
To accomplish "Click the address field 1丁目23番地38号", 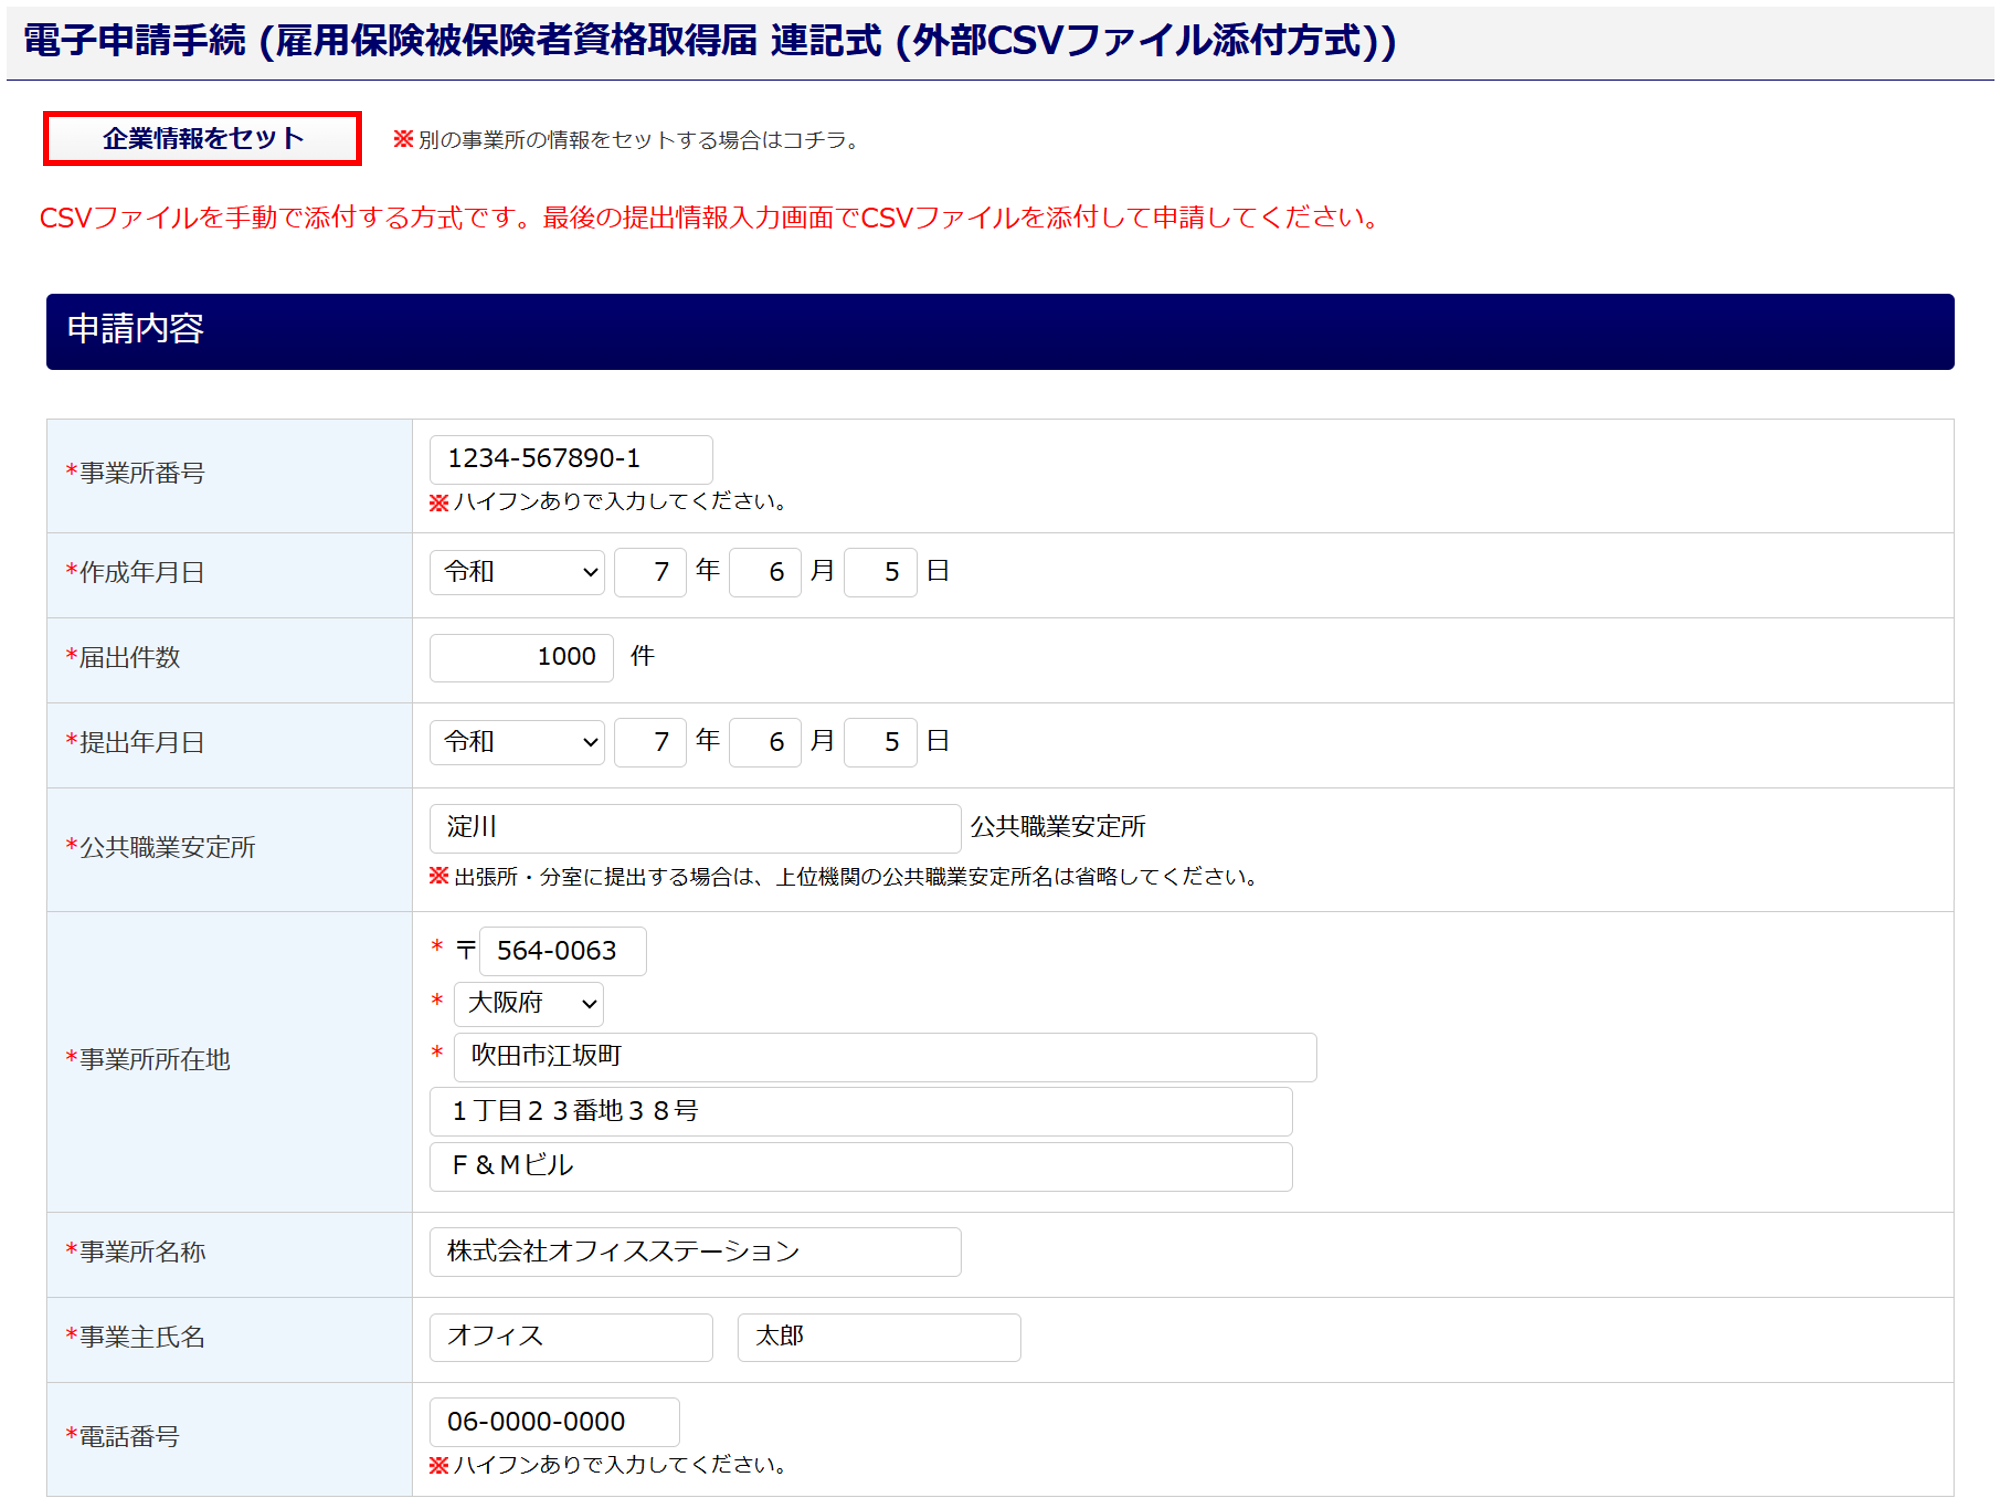I will [860, 1112].
